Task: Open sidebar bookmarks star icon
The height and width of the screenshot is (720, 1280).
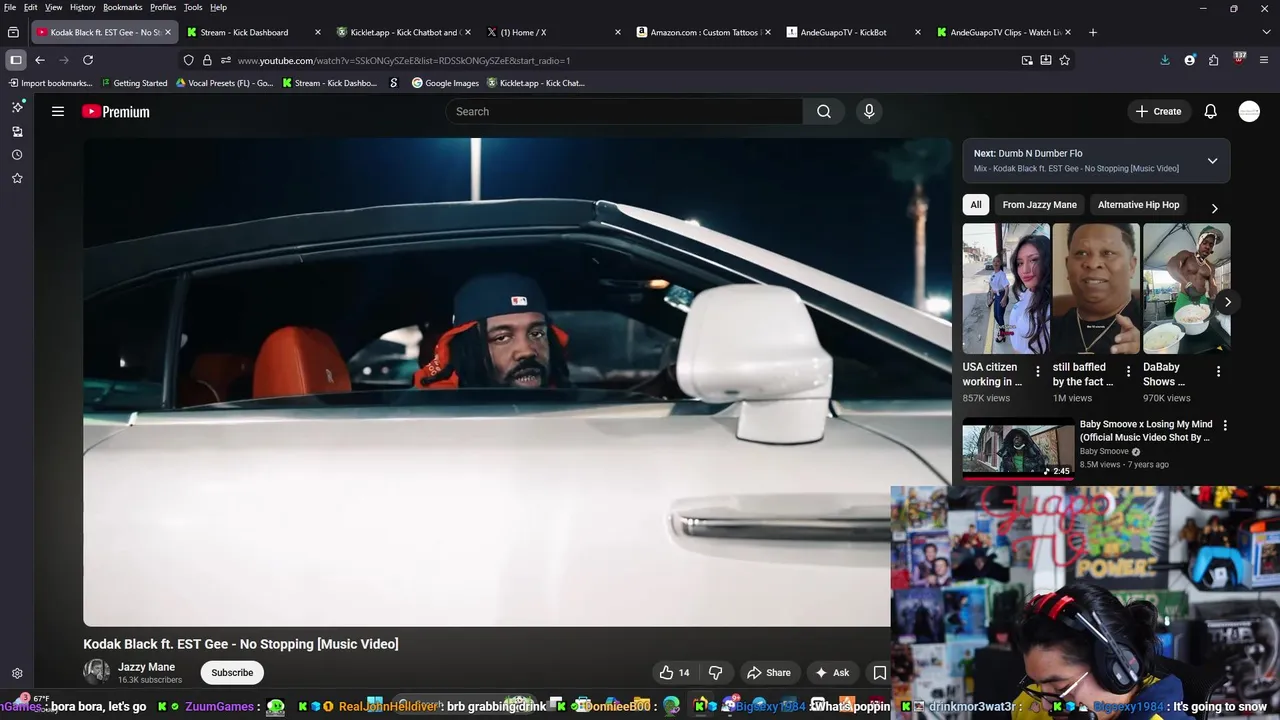Action: (x=17, y=178)
